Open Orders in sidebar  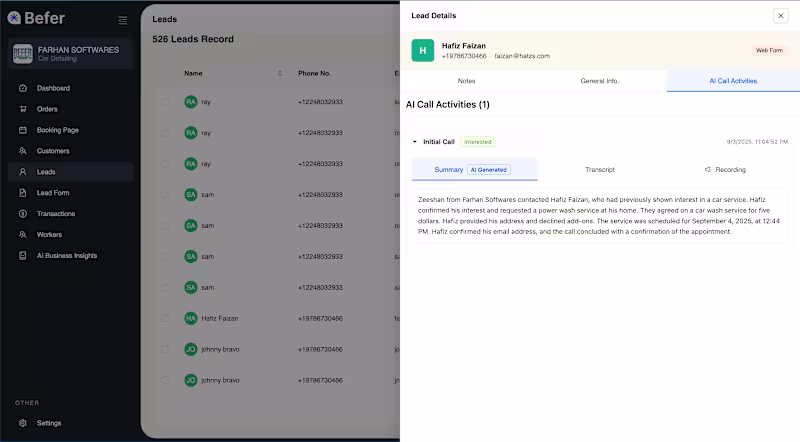point(71,109)
